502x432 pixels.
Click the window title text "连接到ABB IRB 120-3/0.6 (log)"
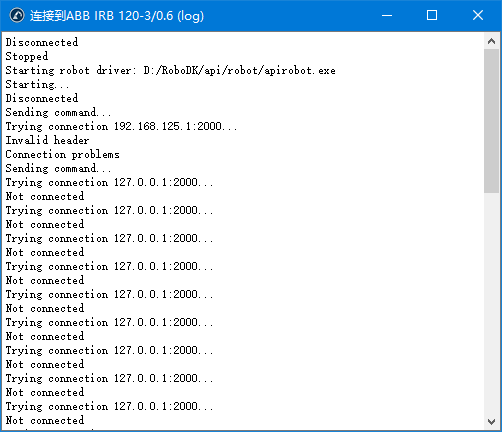pyautogui.click(x=117, y=16)
